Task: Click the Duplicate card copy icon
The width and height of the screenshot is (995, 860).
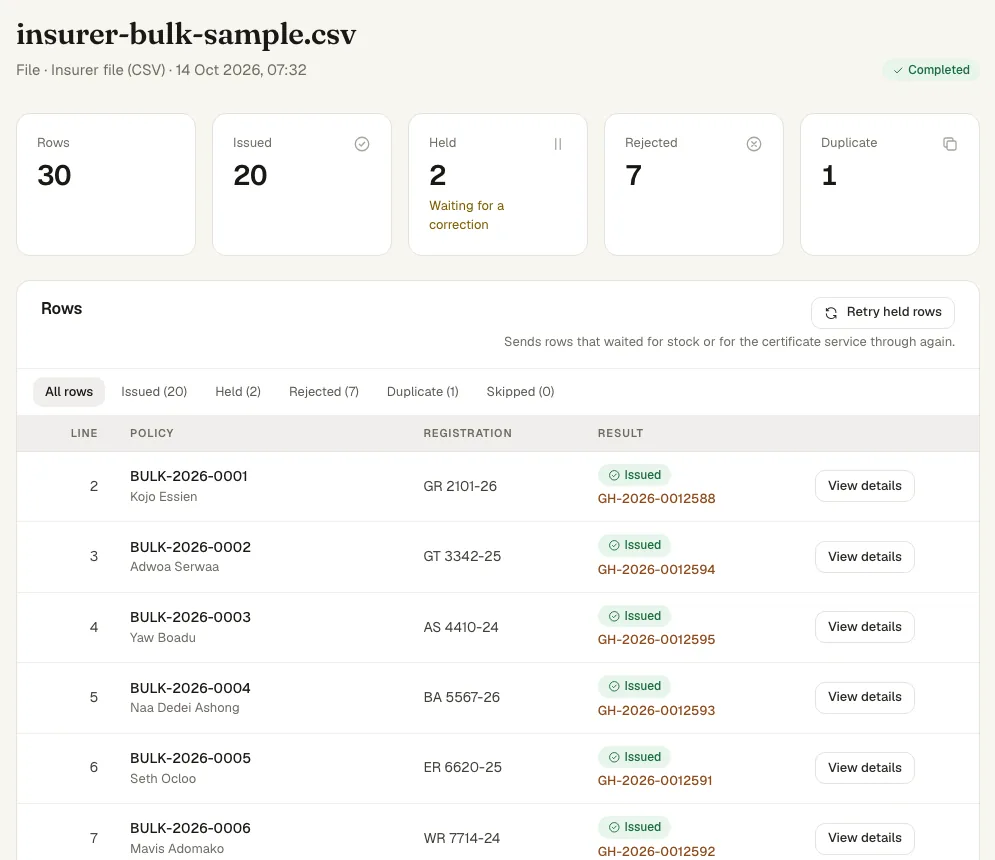Action: (x=950, y=144)
